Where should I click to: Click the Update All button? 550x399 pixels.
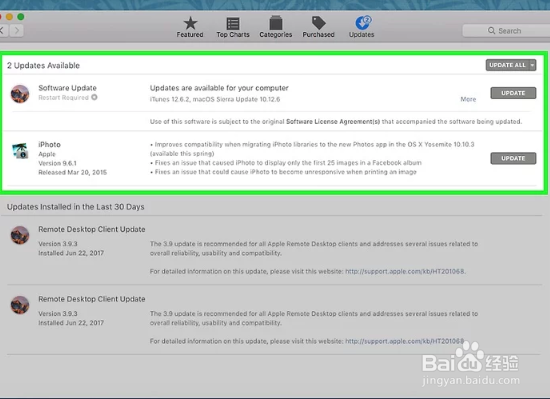(x=508, y=65)
